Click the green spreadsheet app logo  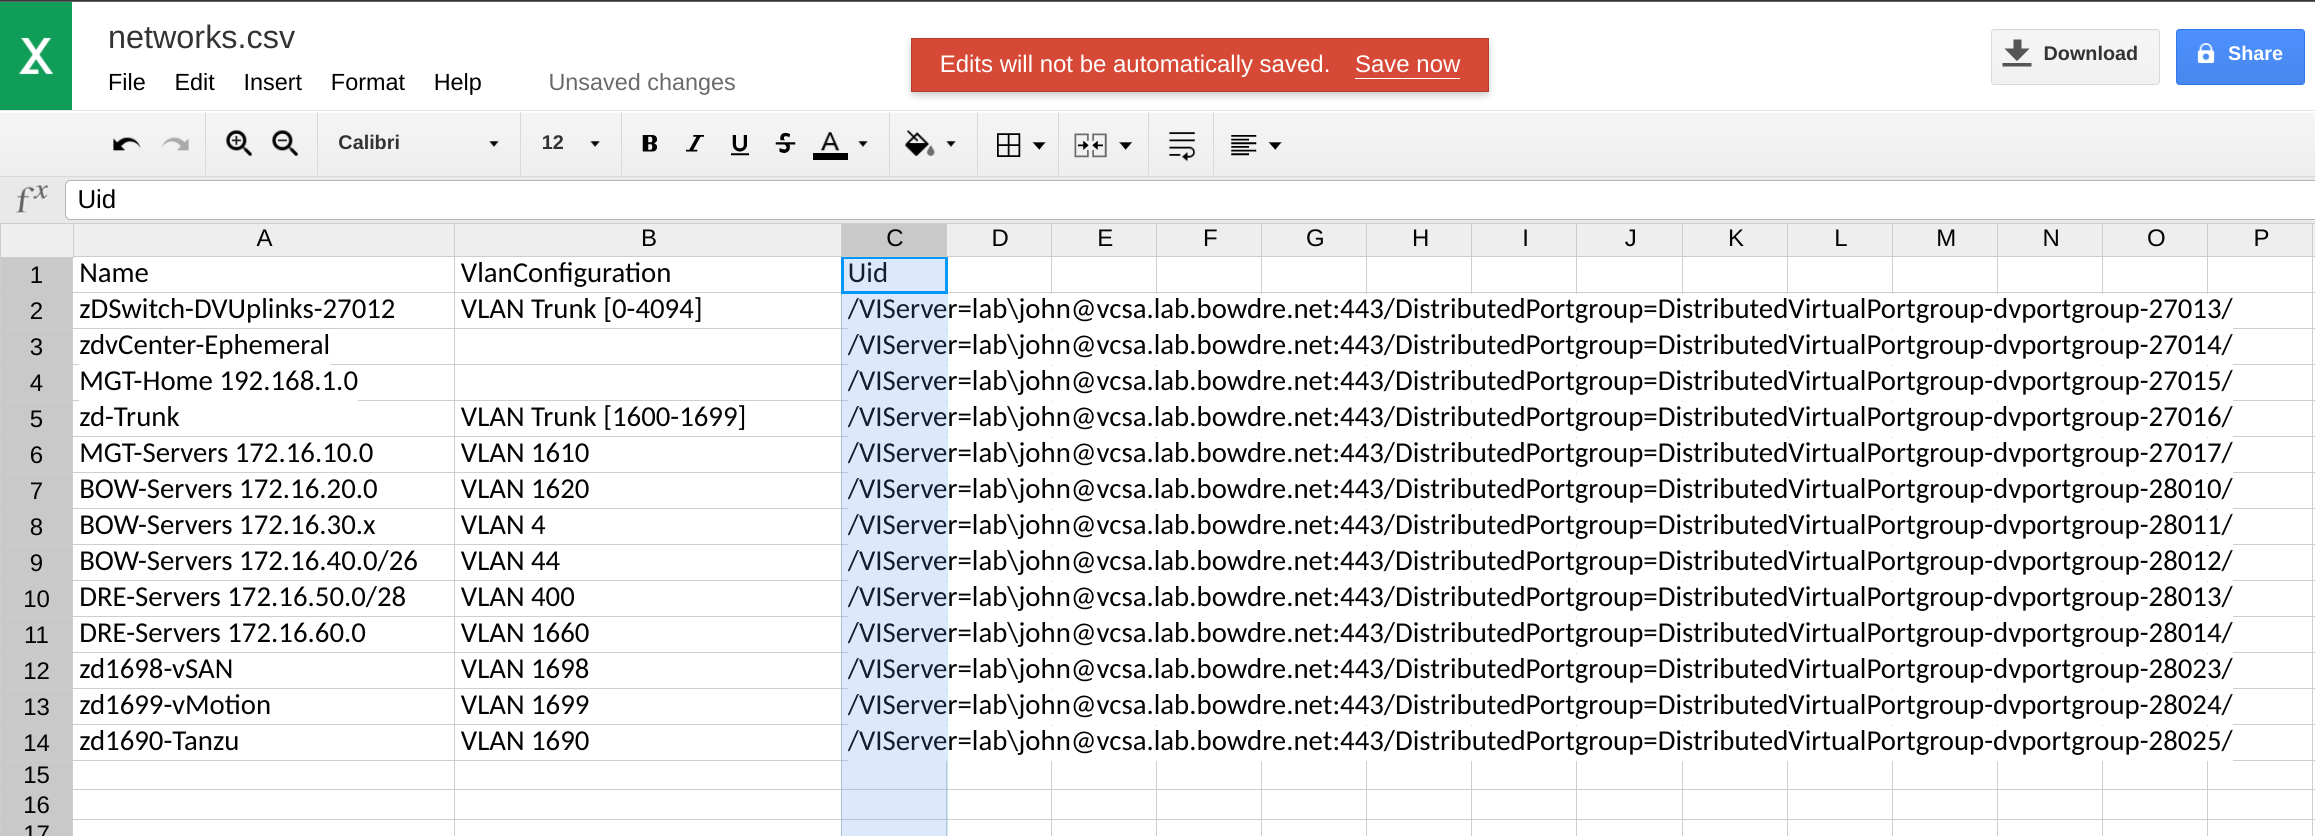coord(36,55)
